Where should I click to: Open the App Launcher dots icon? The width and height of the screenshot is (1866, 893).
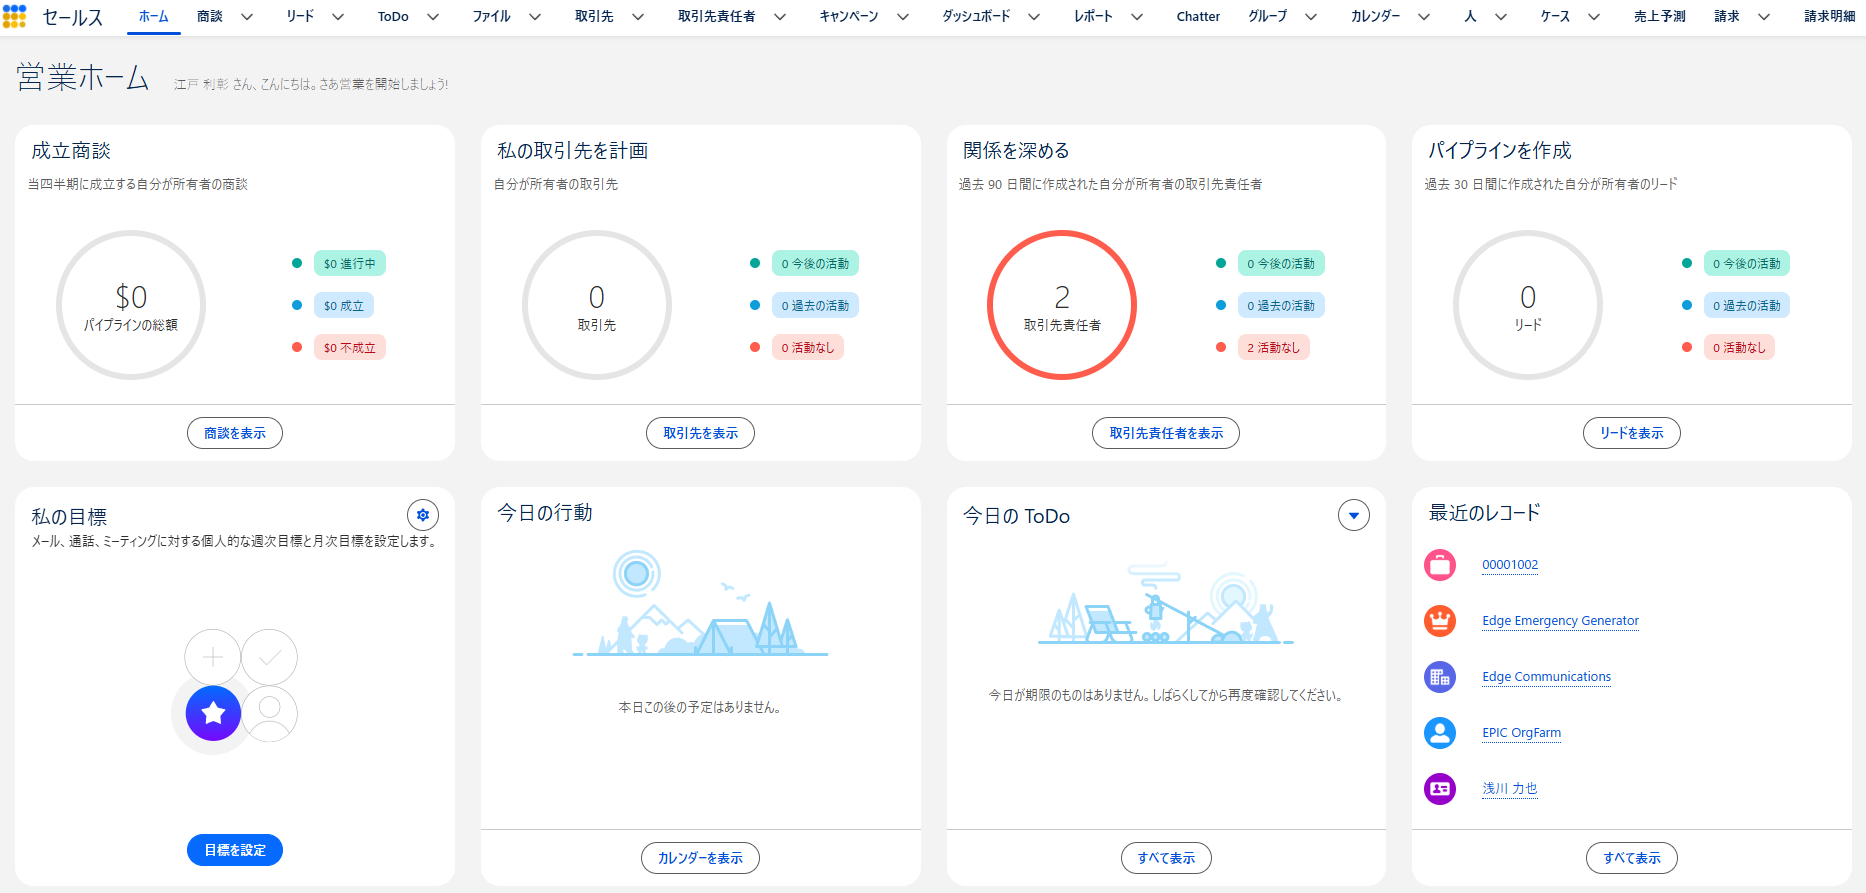(14, 16)
